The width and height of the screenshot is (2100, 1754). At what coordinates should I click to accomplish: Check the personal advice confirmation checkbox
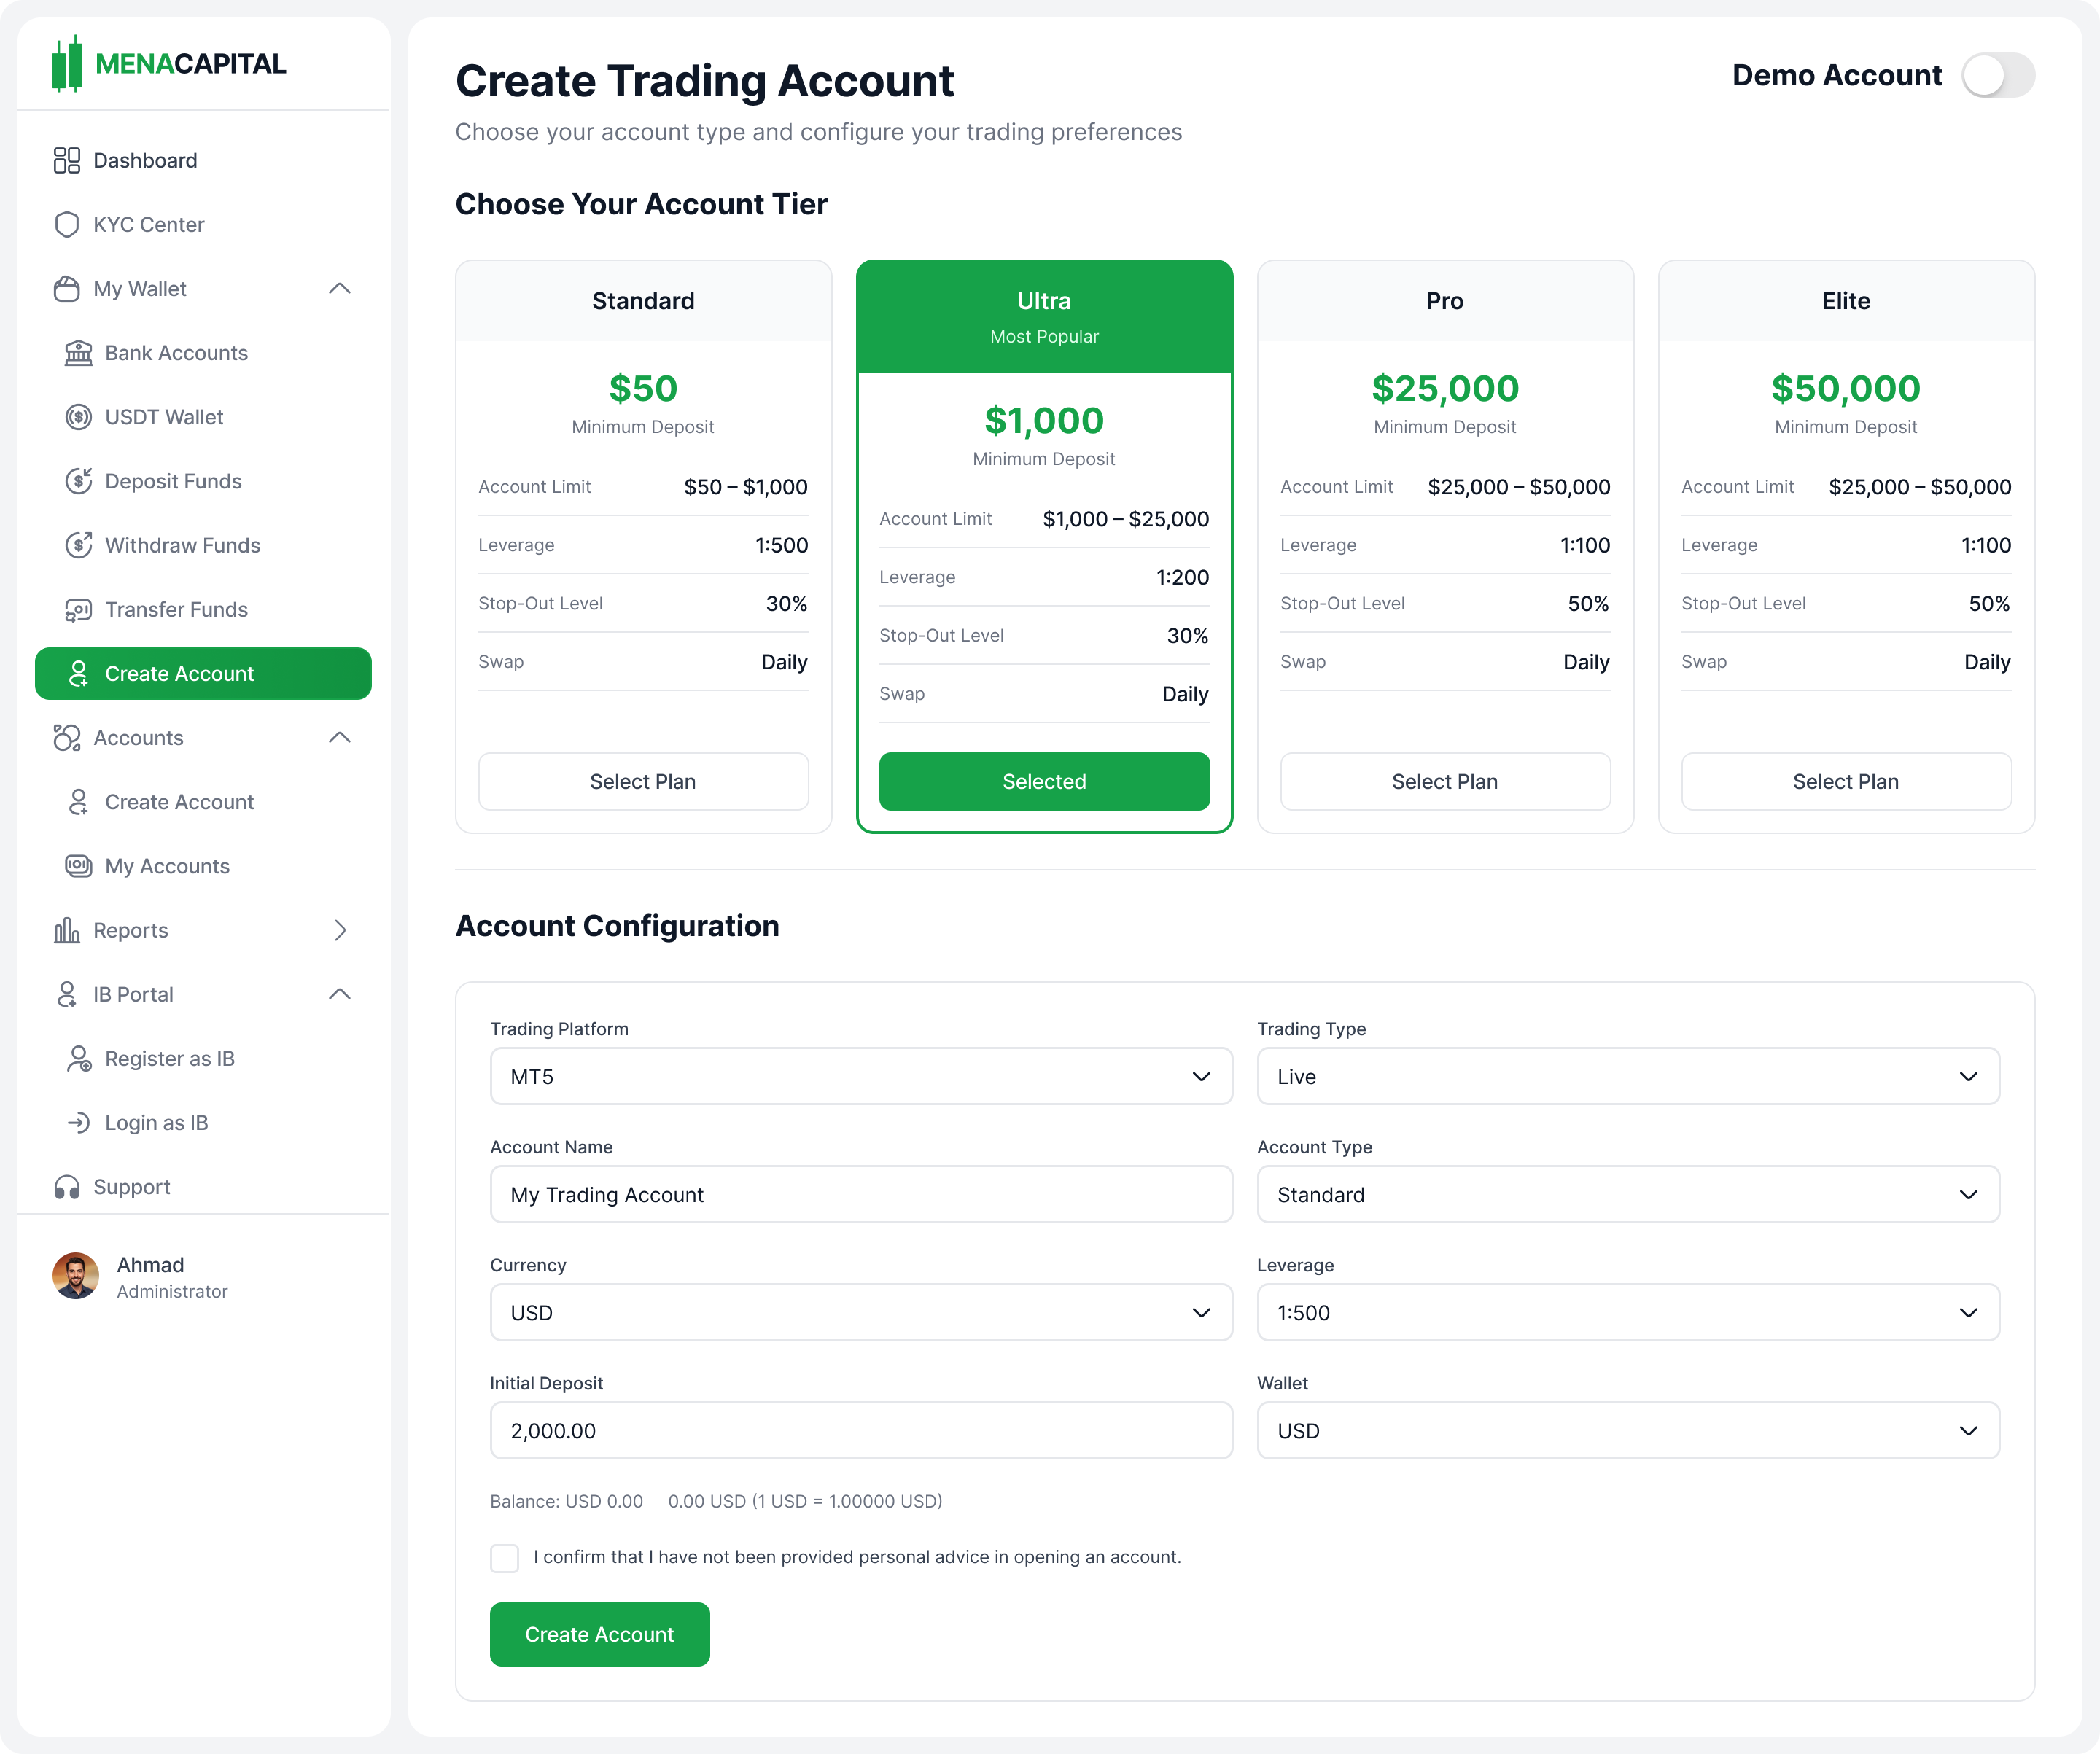[x=505, y=1558]
